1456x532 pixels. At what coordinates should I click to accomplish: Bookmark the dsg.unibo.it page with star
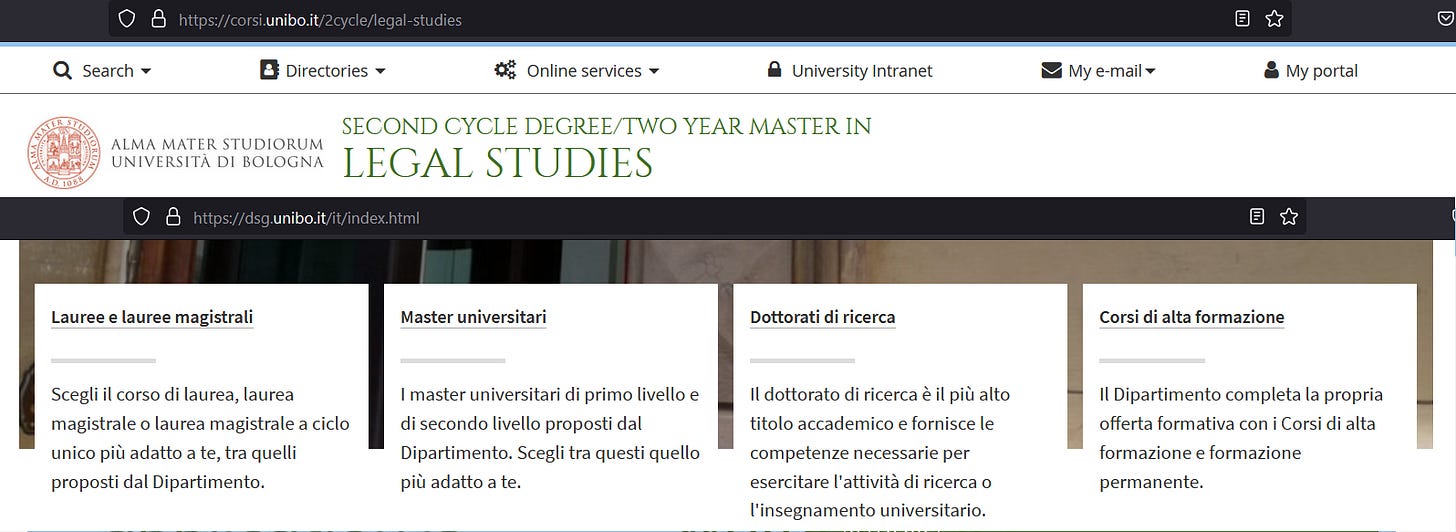[x=1289, y=217]
